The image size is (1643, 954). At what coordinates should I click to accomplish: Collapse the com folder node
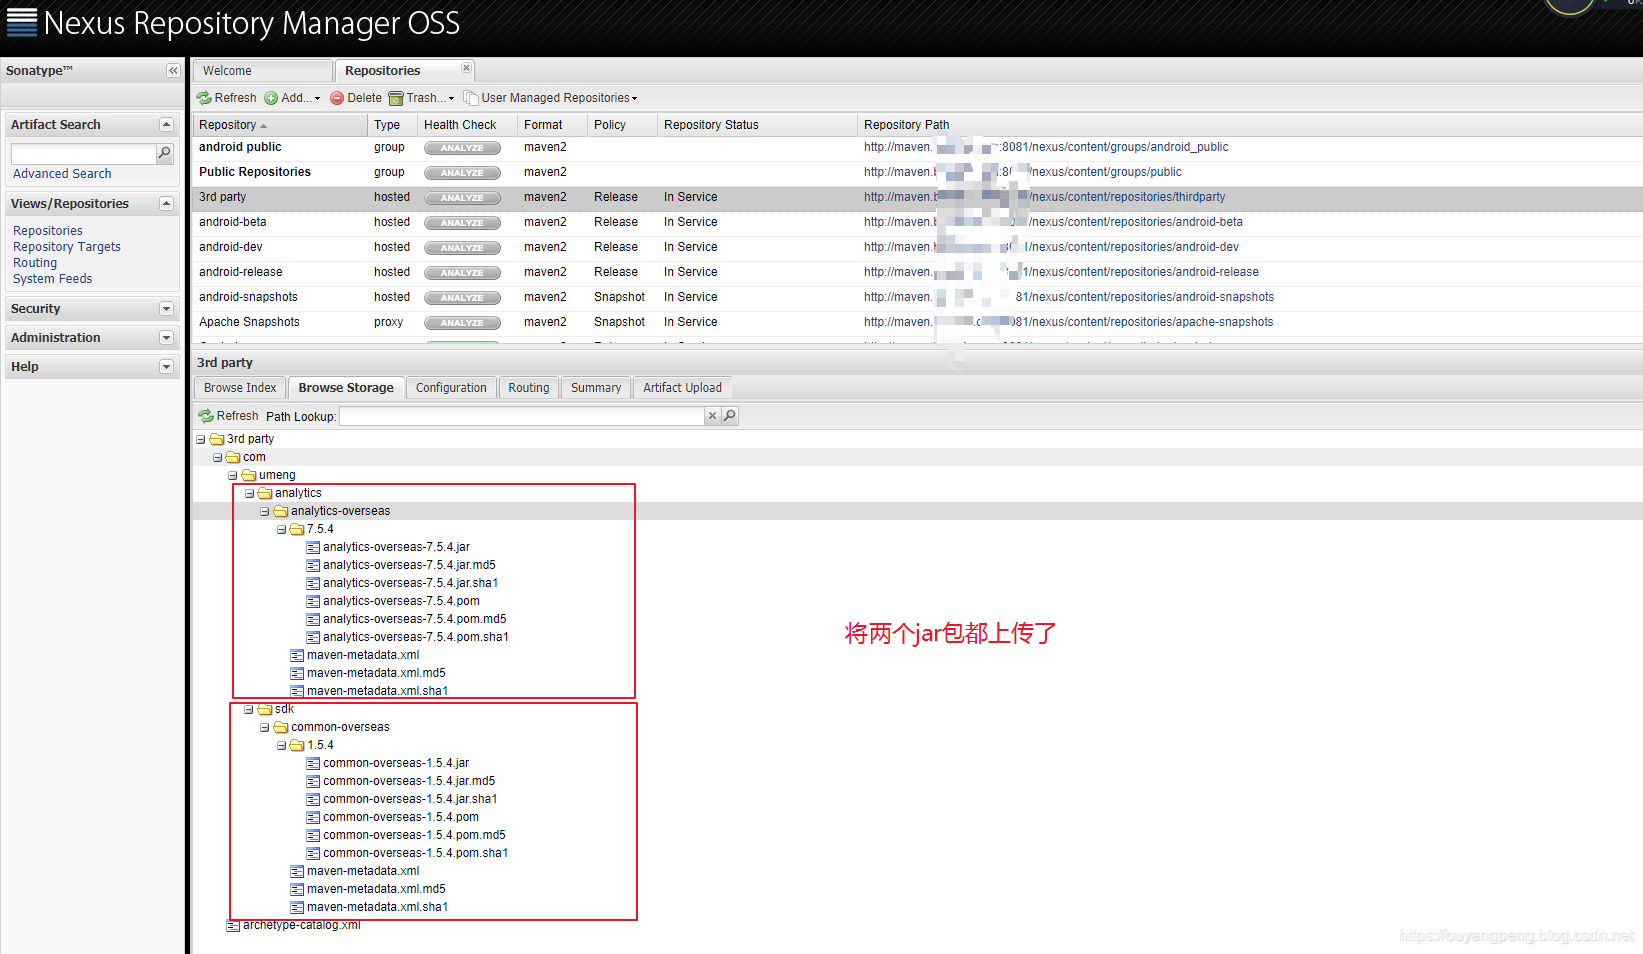217,457
